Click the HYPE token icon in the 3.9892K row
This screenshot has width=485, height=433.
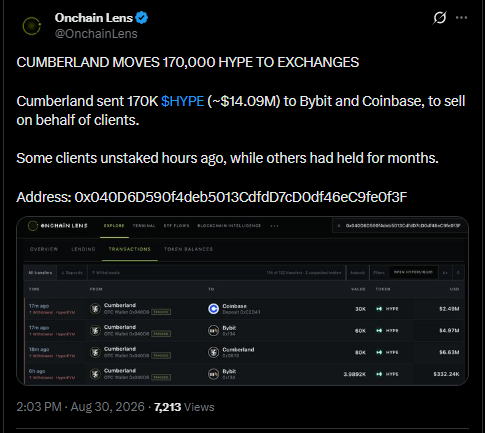[x=379, y=374]
